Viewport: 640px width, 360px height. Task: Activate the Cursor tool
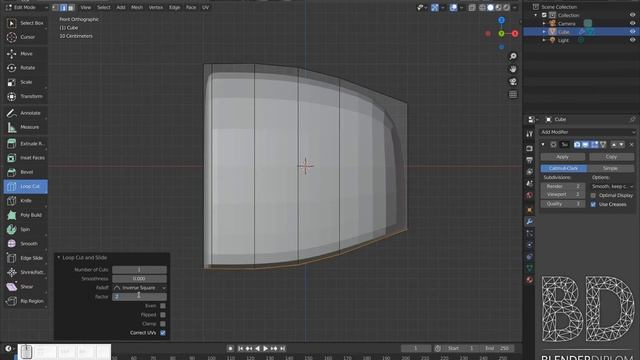click(25, 37)
